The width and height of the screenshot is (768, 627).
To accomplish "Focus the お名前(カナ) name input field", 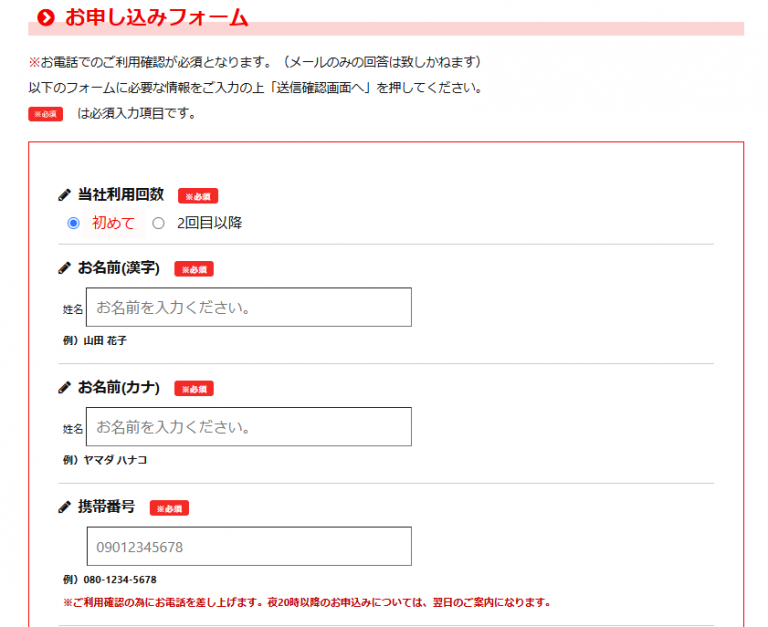I will click(x=249, y=427).
